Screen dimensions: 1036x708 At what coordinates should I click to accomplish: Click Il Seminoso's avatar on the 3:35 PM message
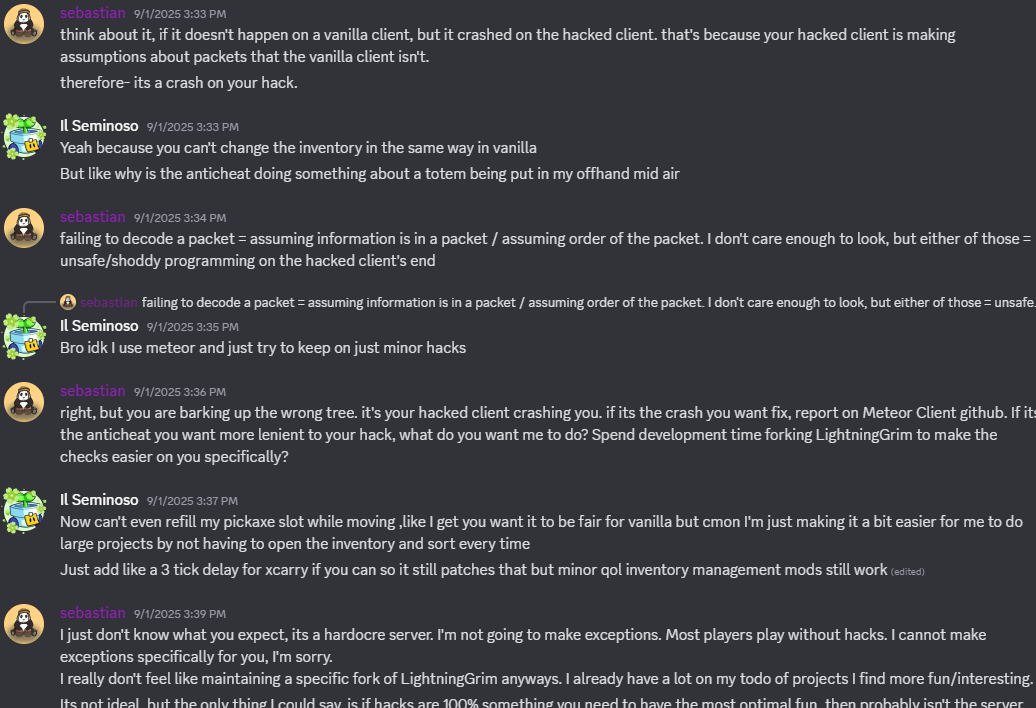point(24,336)
